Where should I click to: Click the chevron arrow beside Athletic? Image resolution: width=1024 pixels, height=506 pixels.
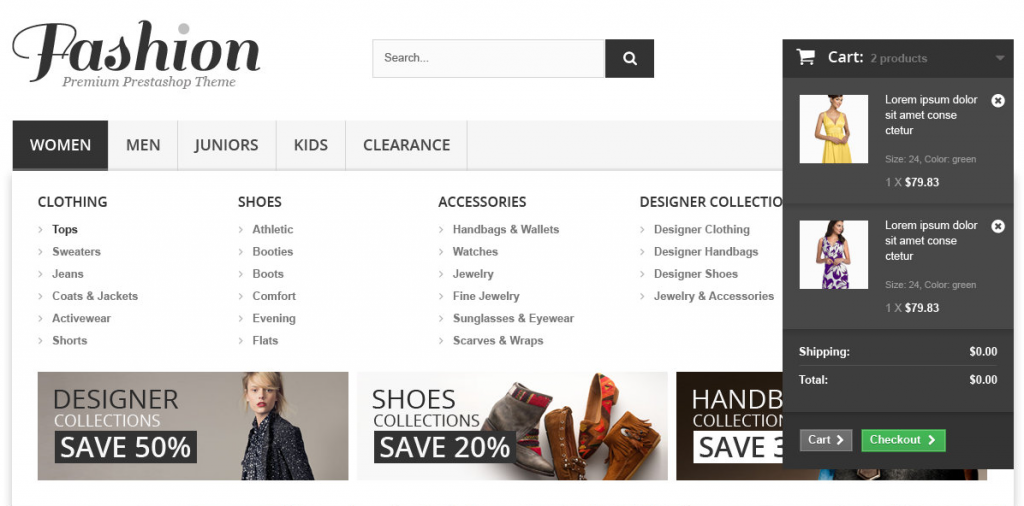point(241,229)
